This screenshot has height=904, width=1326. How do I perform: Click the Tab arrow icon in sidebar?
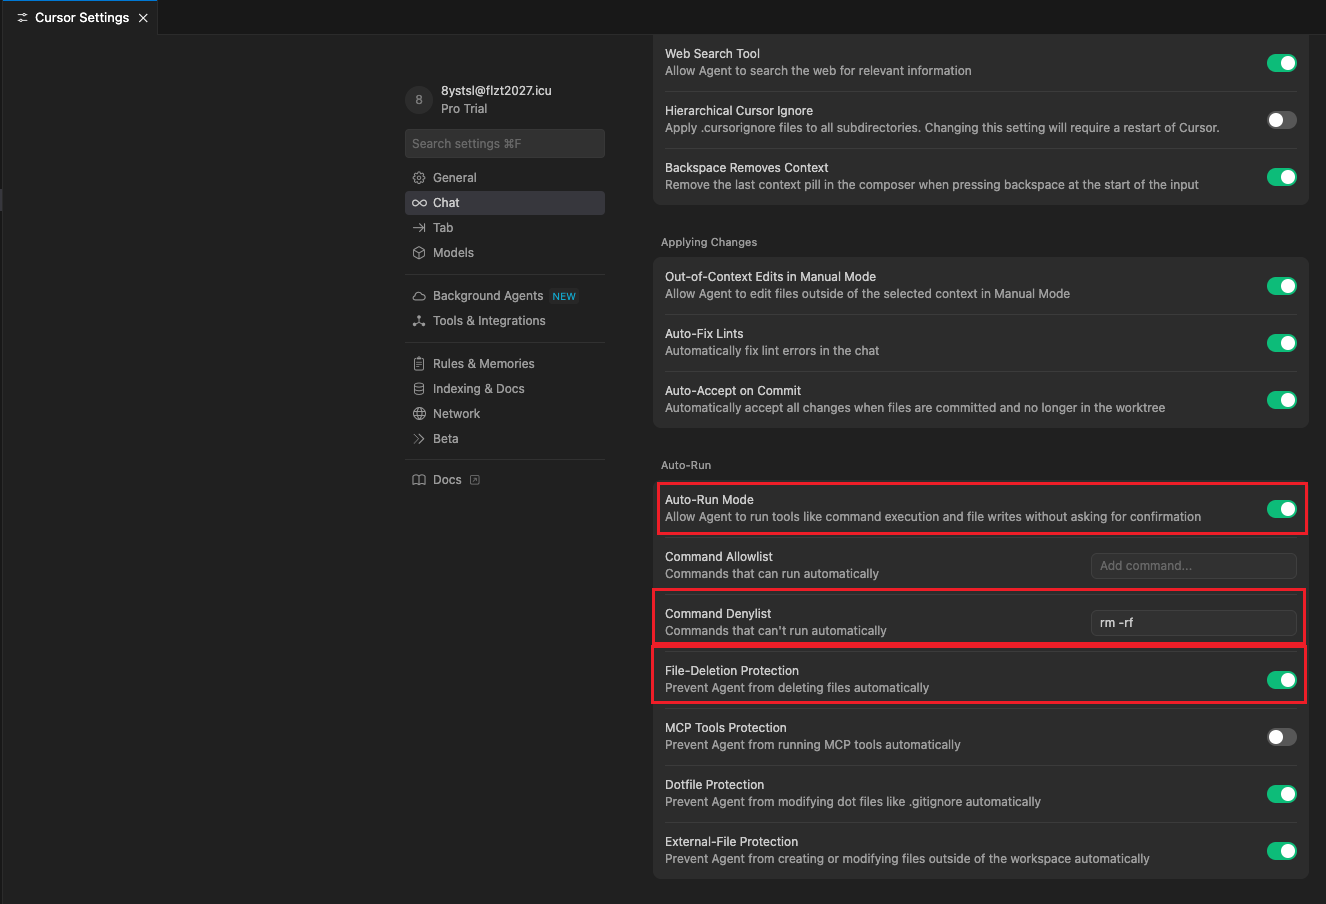419,228
